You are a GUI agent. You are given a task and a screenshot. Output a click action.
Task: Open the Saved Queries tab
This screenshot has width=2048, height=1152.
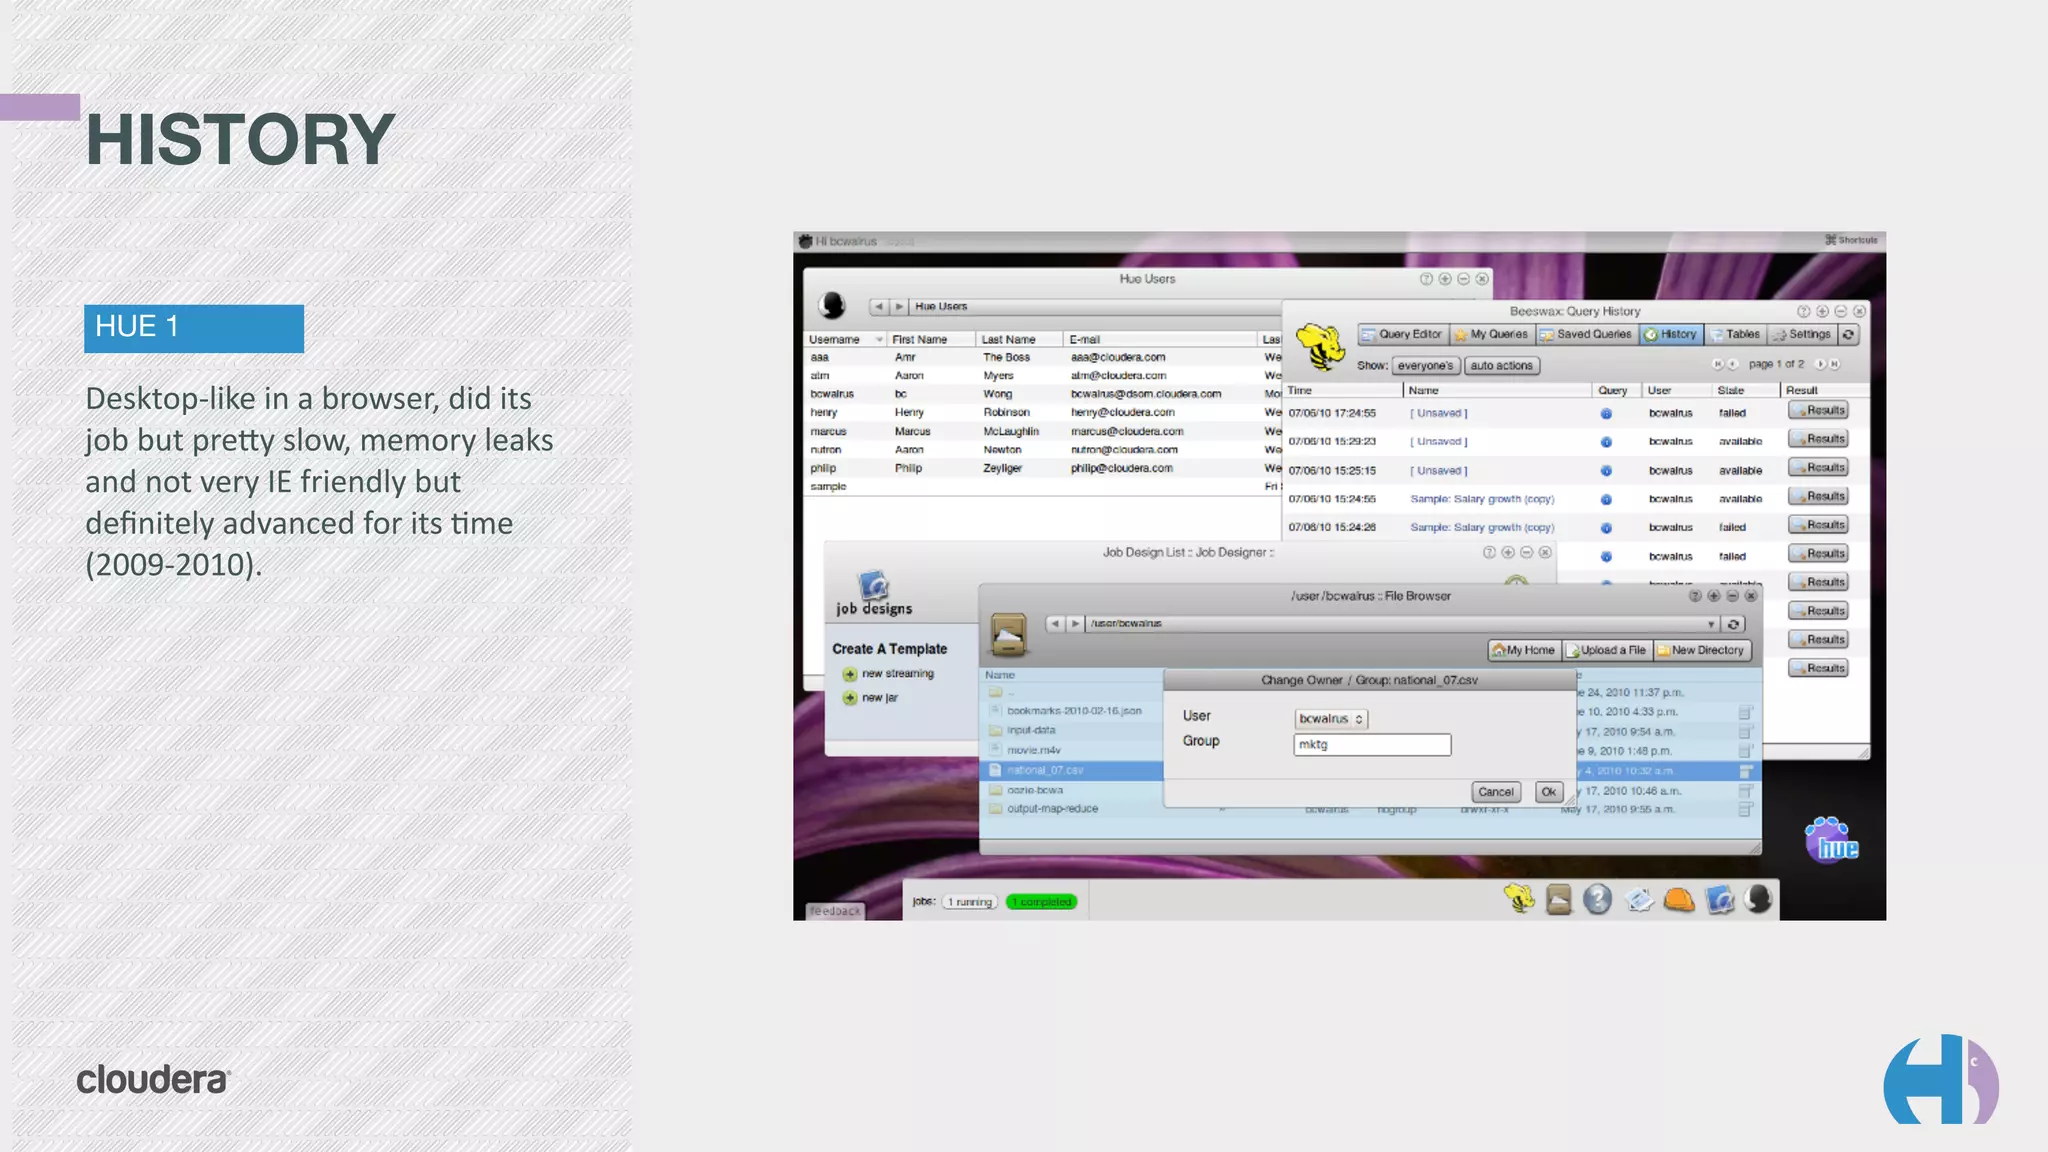pyautogui.click(x=1586, y=335)
